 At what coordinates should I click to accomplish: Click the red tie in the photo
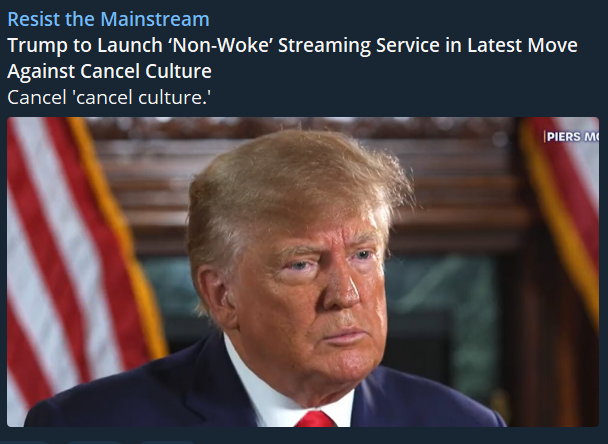(x=316, y=419)
